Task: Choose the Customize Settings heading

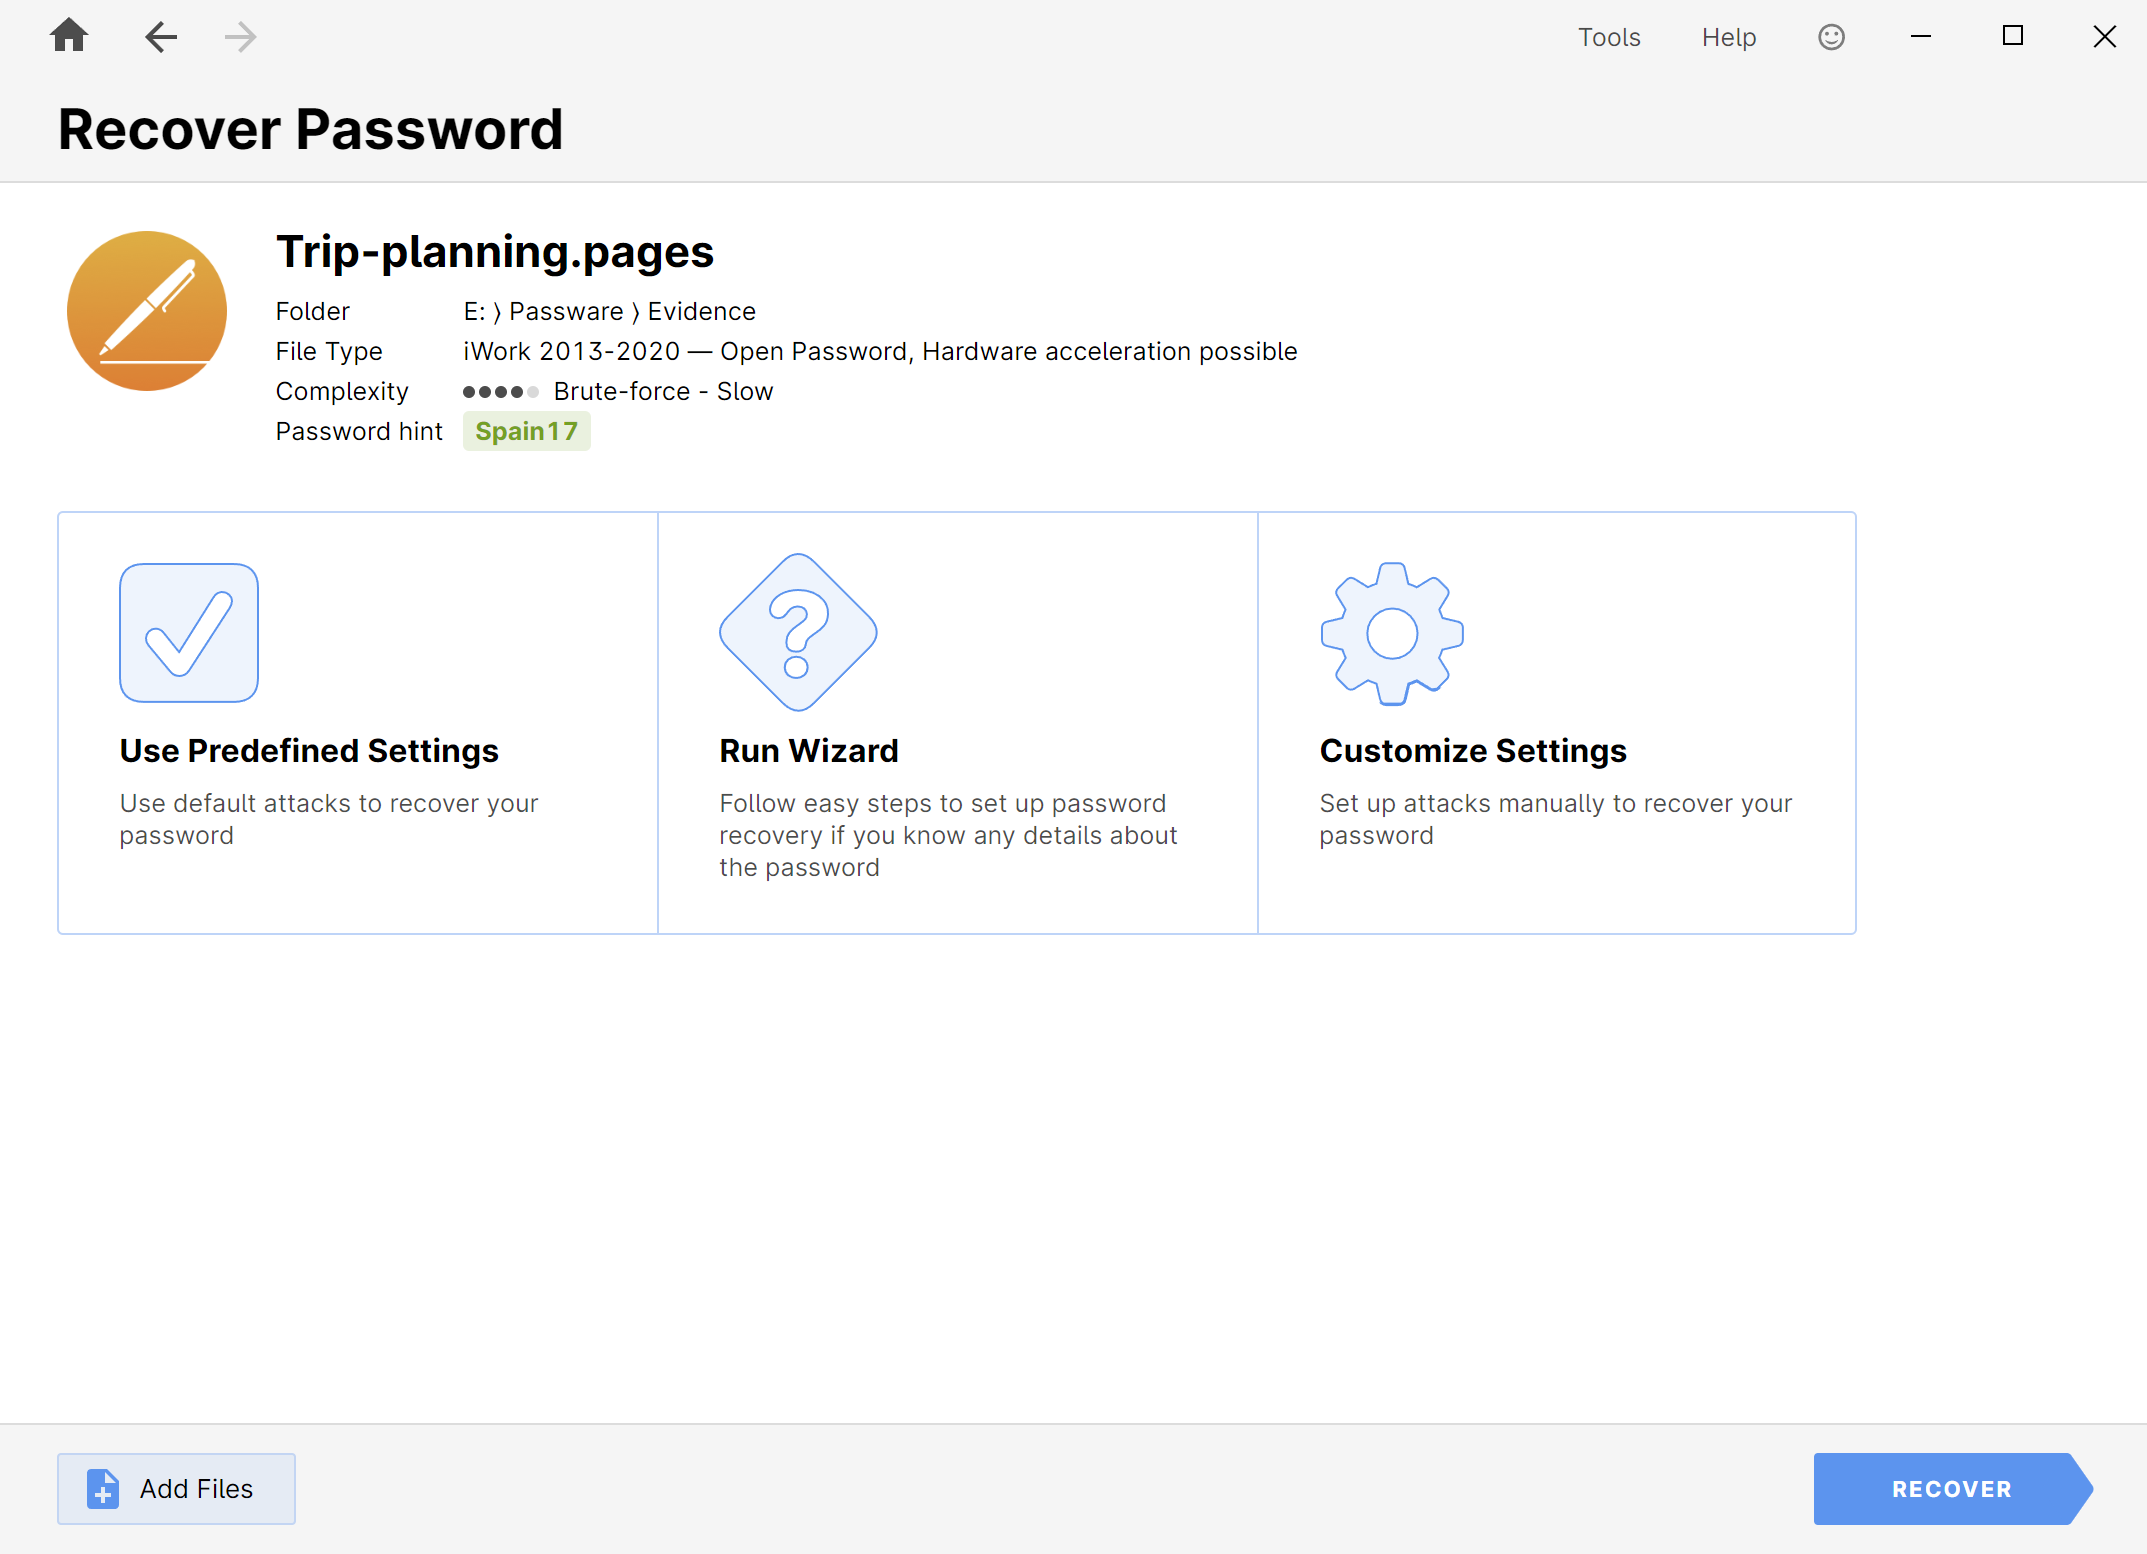Action: pyautogui.click(x=1472, y=751)
